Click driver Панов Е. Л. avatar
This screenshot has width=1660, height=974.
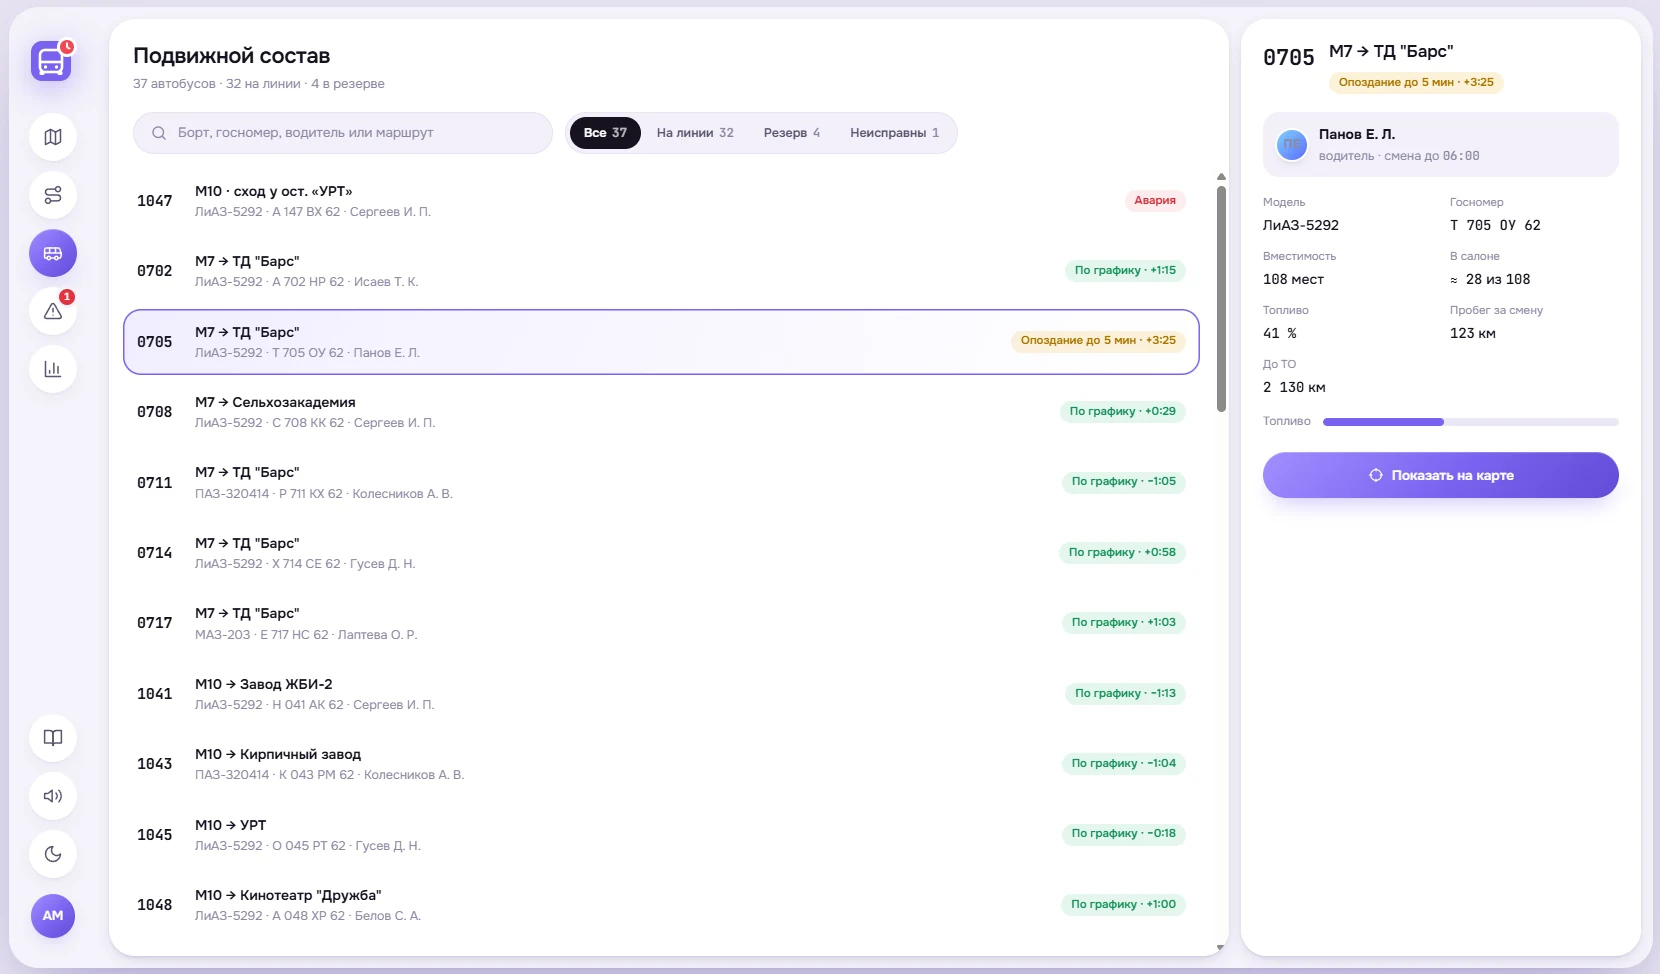coord(1292,145)
